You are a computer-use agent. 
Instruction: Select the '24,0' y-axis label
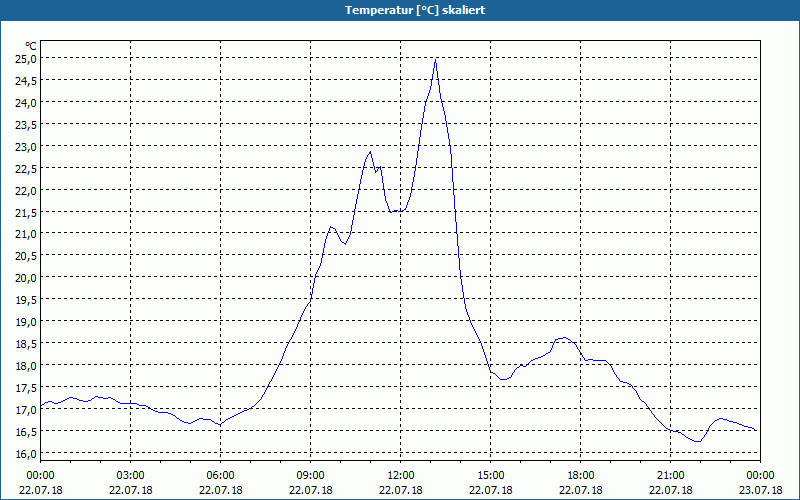coord(26,103)
